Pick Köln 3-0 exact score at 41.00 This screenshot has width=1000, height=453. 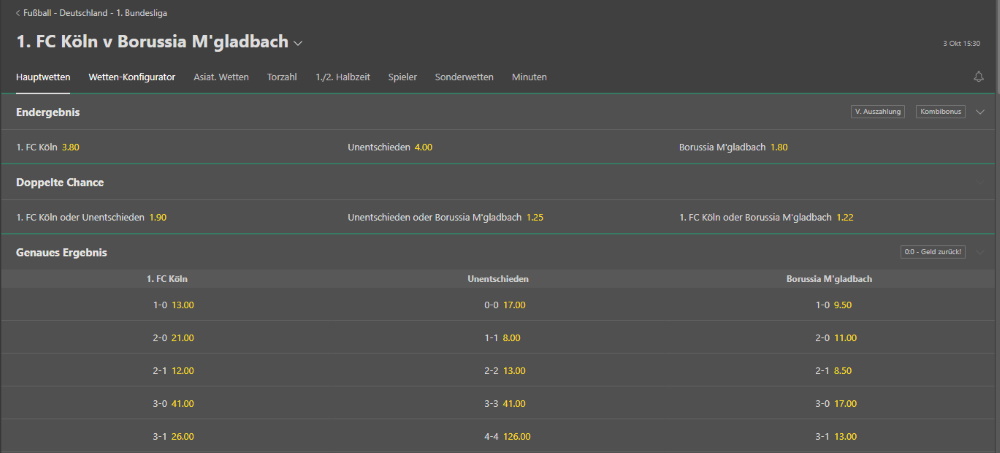(173, 404)
